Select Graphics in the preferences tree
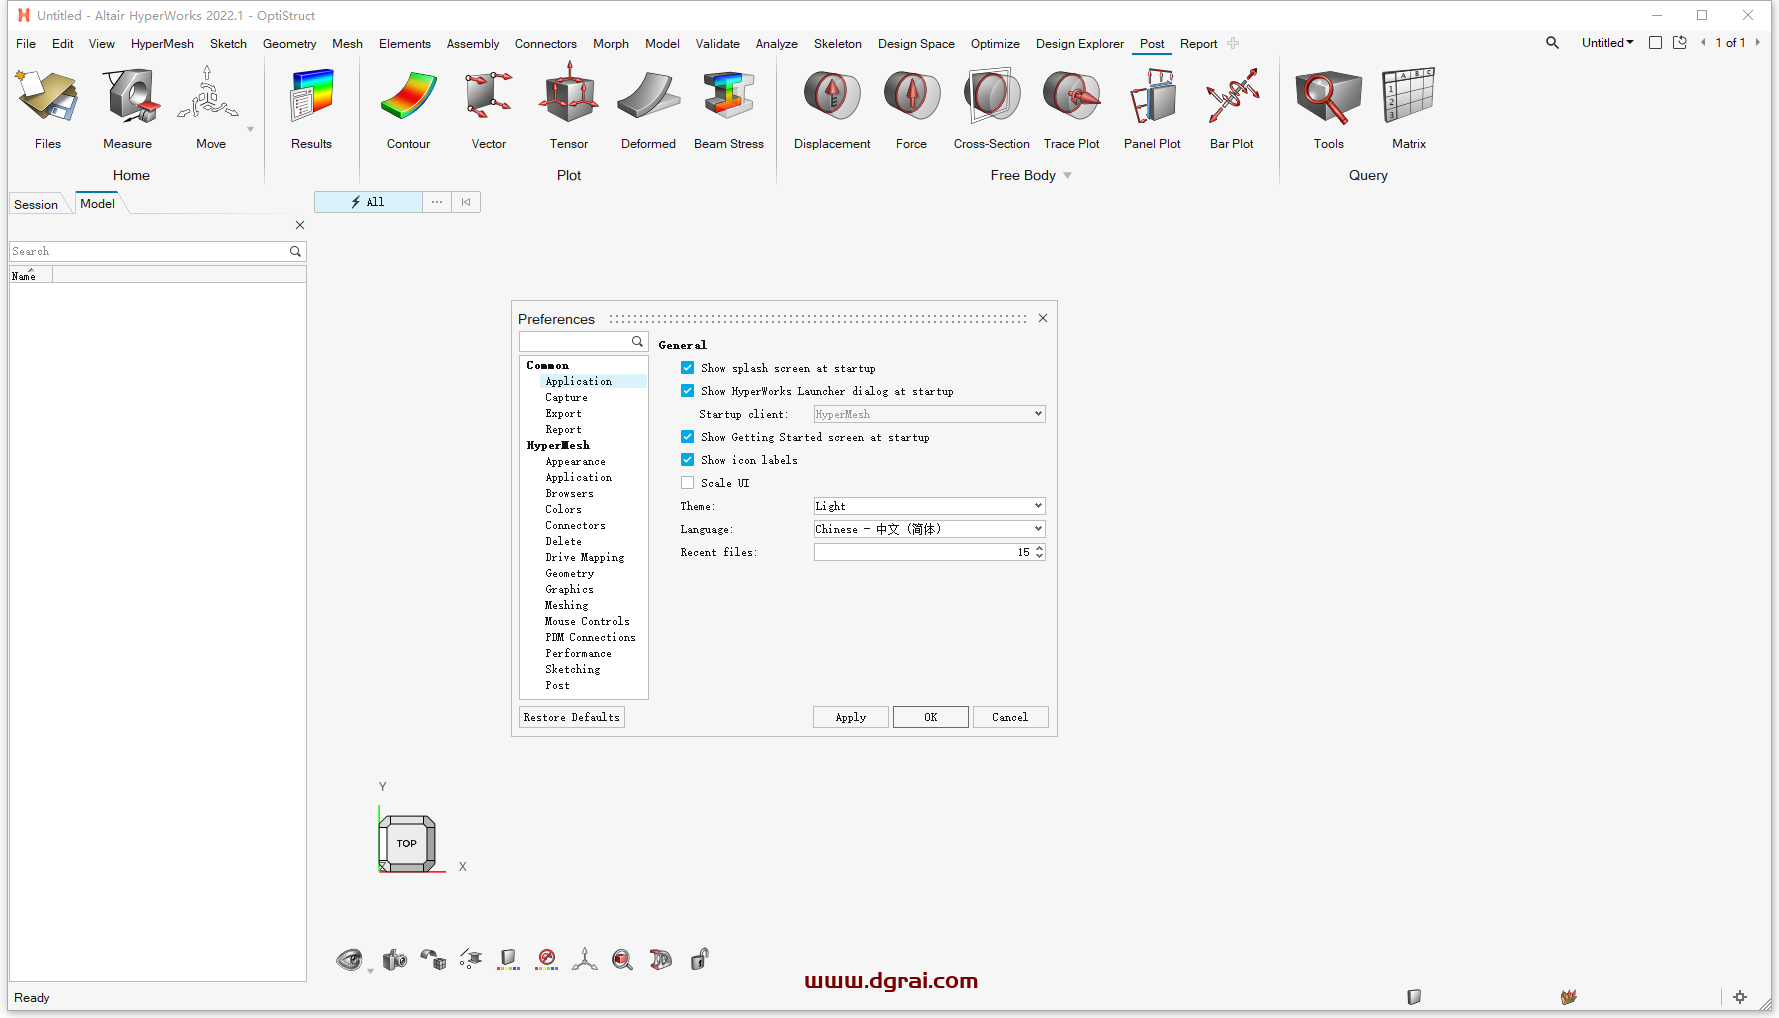Viewport: 1779px width, 1018px height. click(569, 590)
